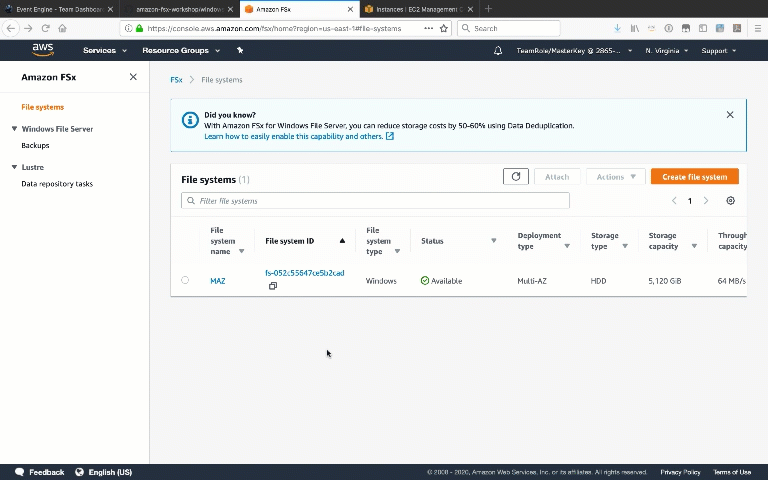Close the Amazon FSx side panel
This screenshot has width=768, height=480.
tap(133, 77)
